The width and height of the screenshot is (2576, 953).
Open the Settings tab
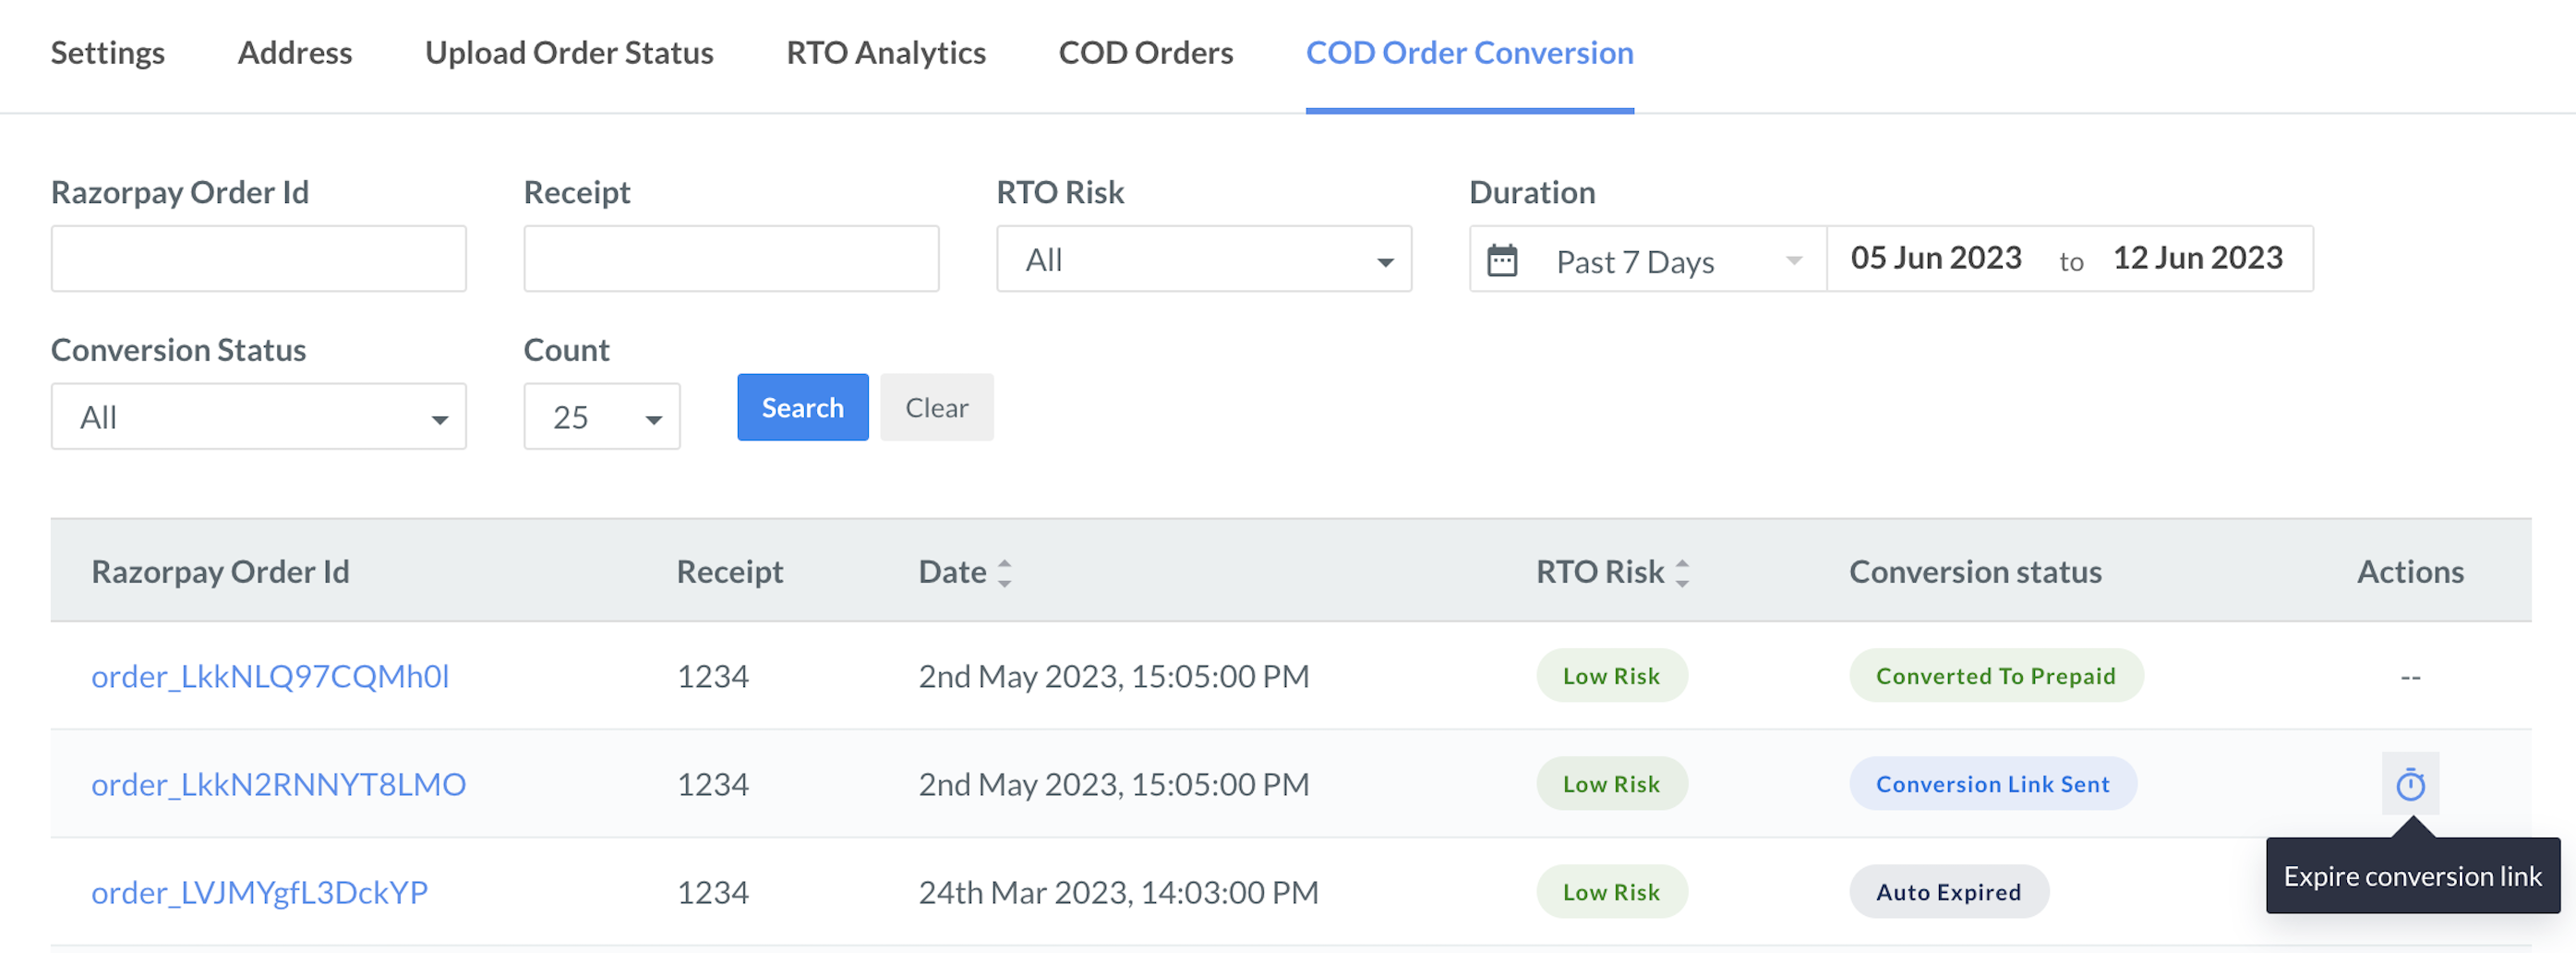tap(108, 52)
